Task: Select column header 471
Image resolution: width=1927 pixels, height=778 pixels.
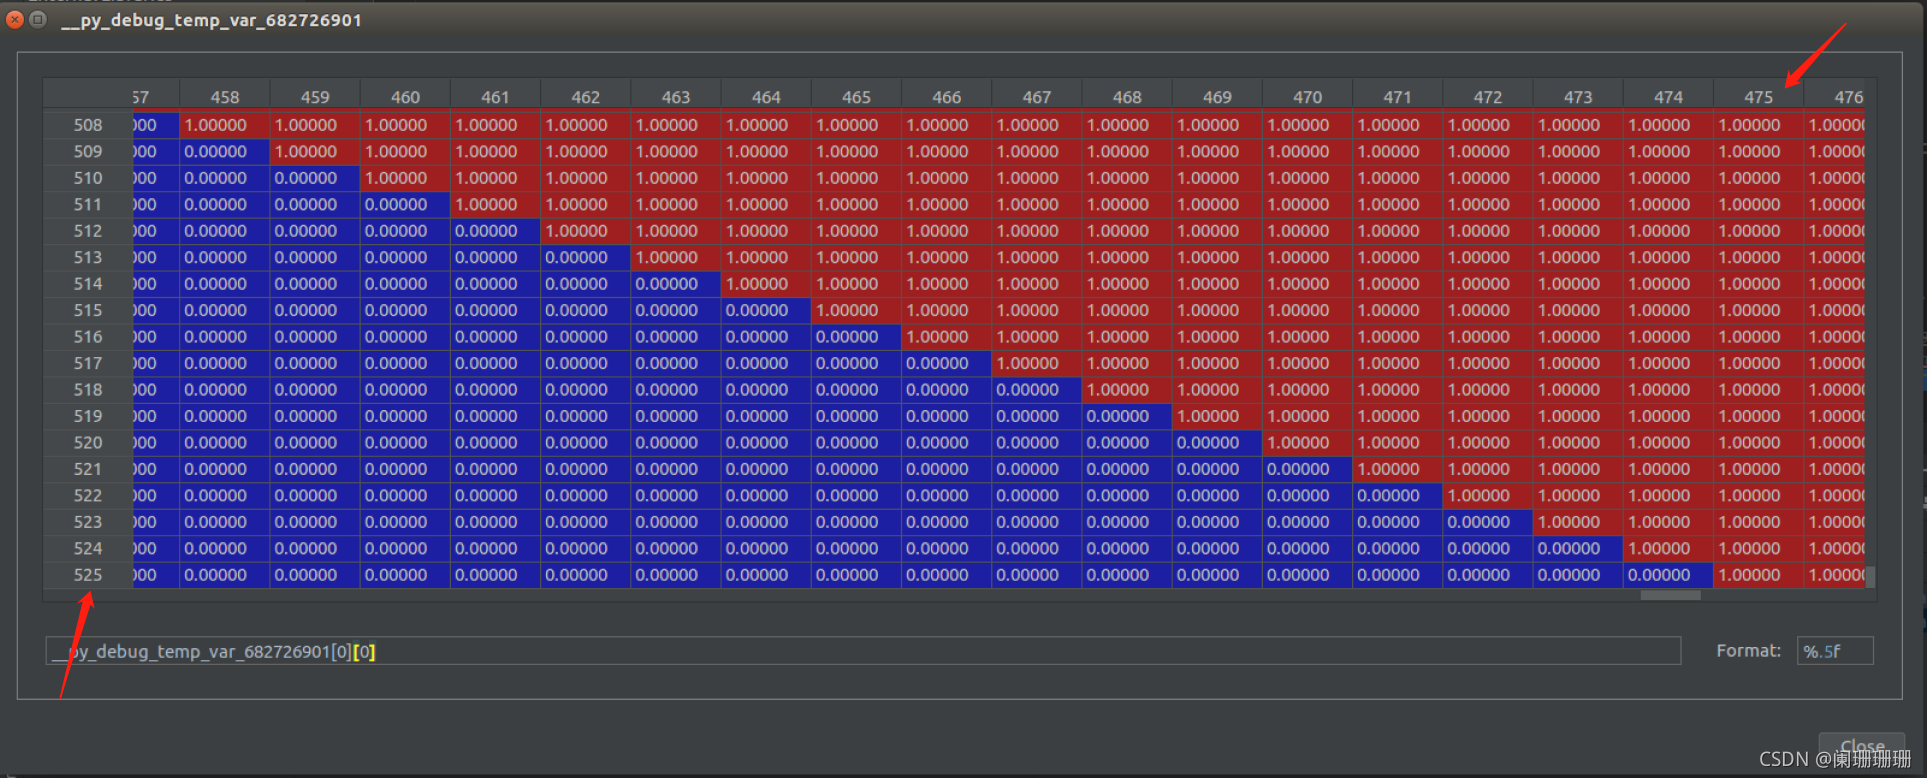Action: pyautogui.click(x=1398, y=97)
